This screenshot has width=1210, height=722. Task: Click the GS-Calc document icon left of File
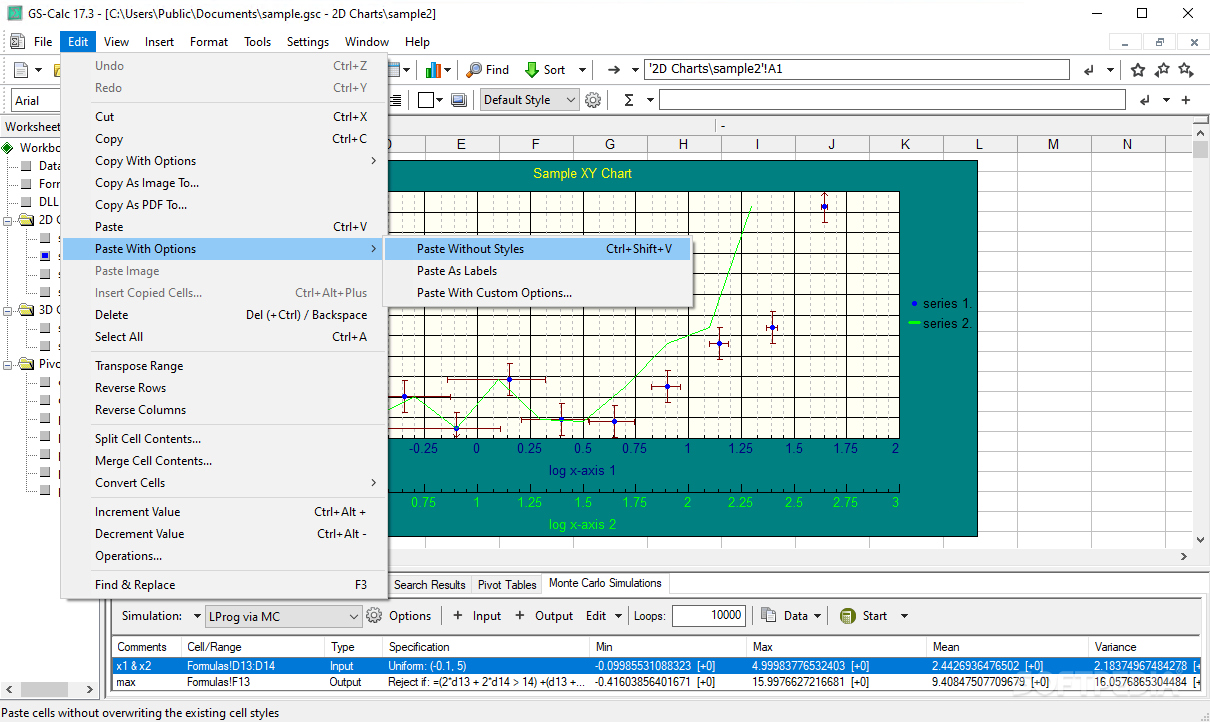pyautogui.click(x=16, y=42)
